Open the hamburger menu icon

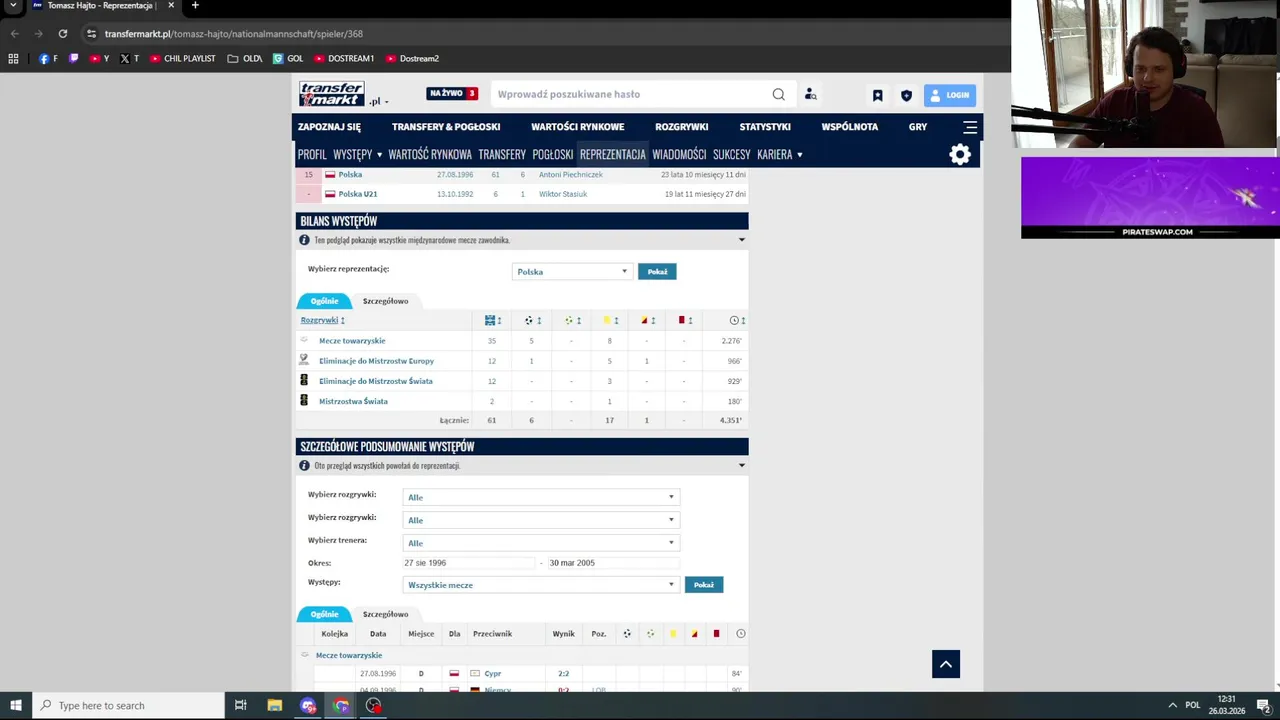click(970, 127)
